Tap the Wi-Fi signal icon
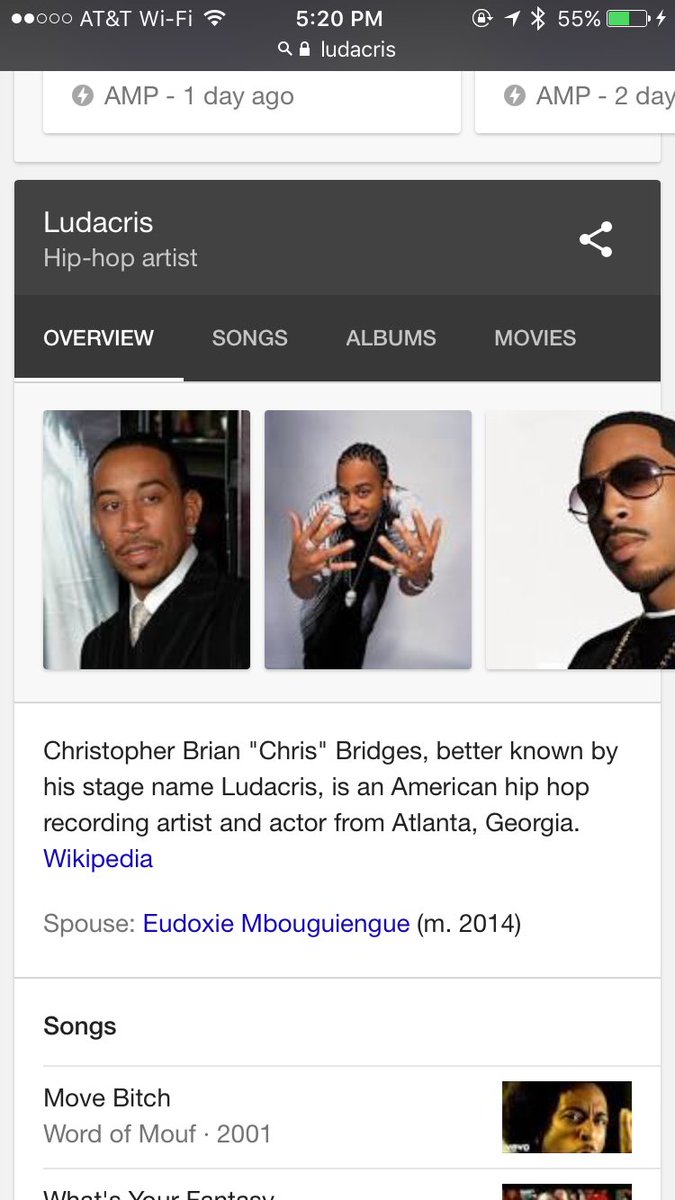 click(x=213, y=18)
